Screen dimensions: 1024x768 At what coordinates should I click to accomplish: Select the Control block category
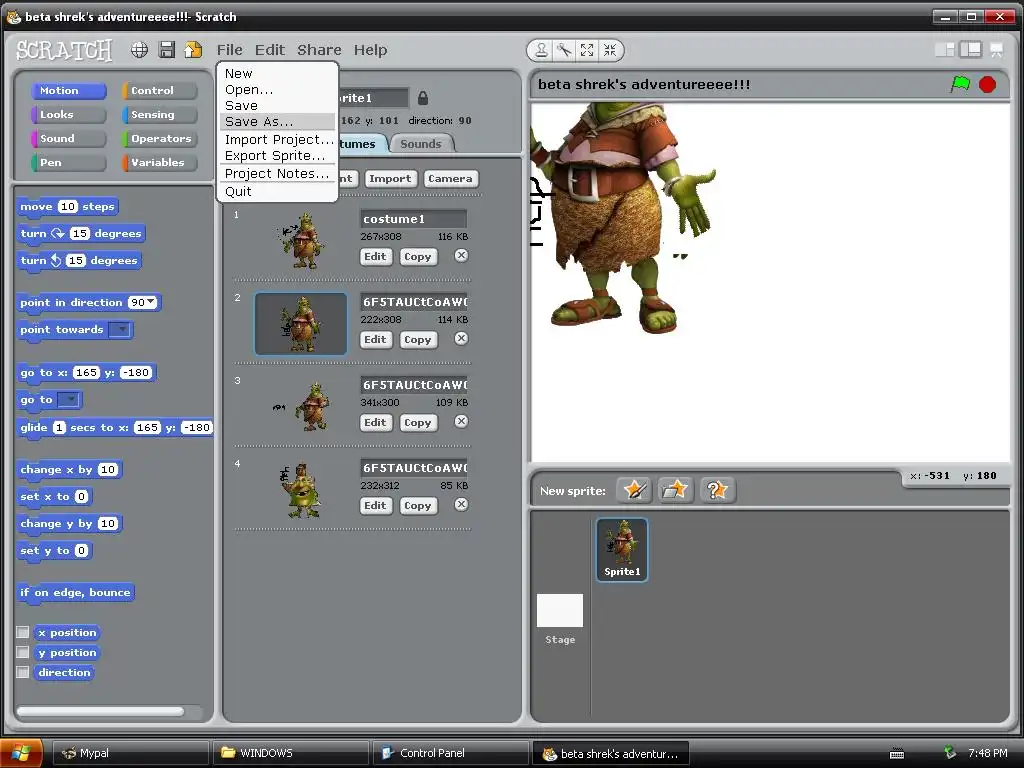(x=160, y=90)
